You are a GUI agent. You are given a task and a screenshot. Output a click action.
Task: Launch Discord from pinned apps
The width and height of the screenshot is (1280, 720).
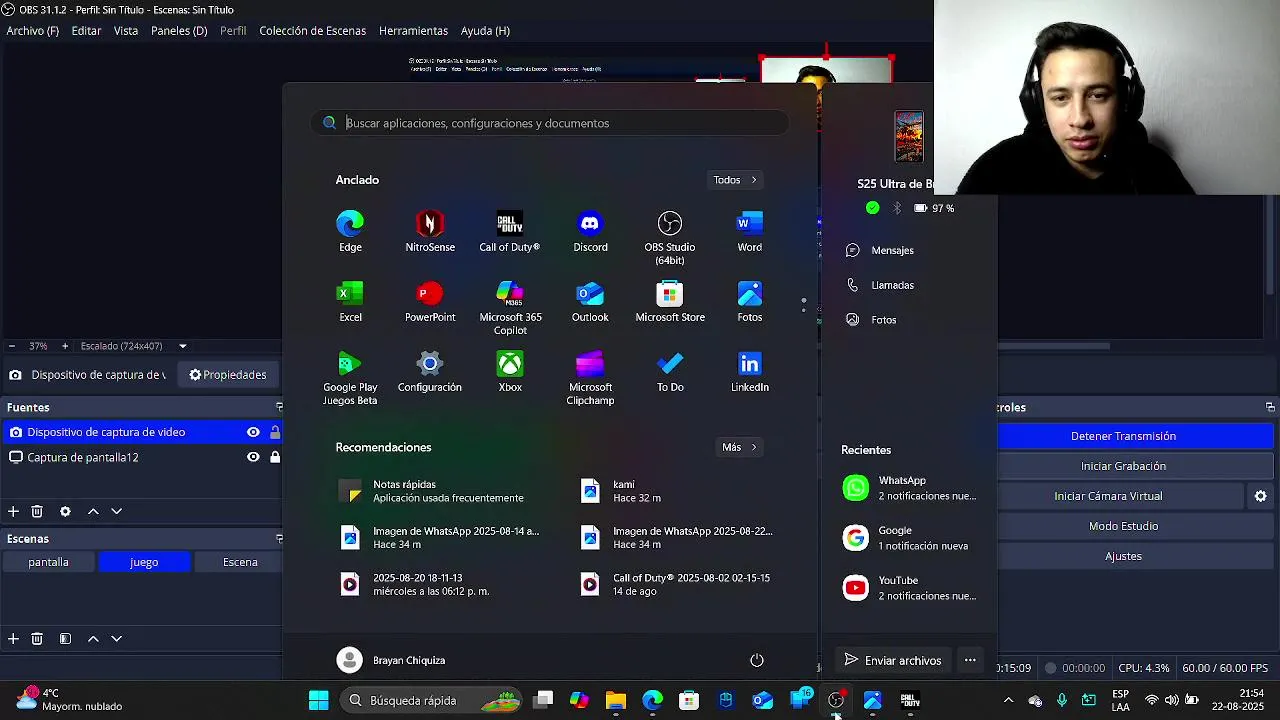coord(590,231)
